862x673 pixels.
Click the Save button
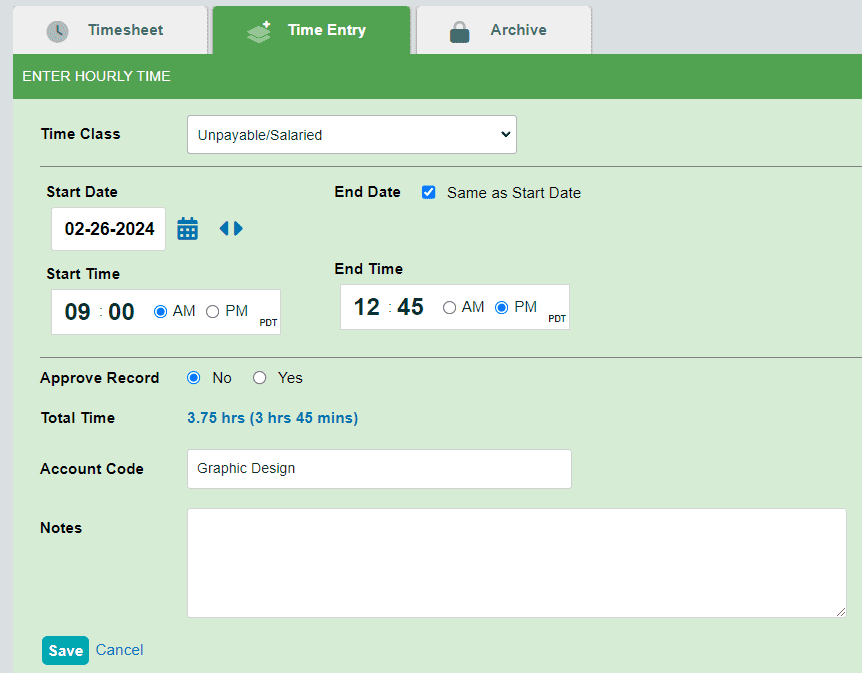(65, 650)
